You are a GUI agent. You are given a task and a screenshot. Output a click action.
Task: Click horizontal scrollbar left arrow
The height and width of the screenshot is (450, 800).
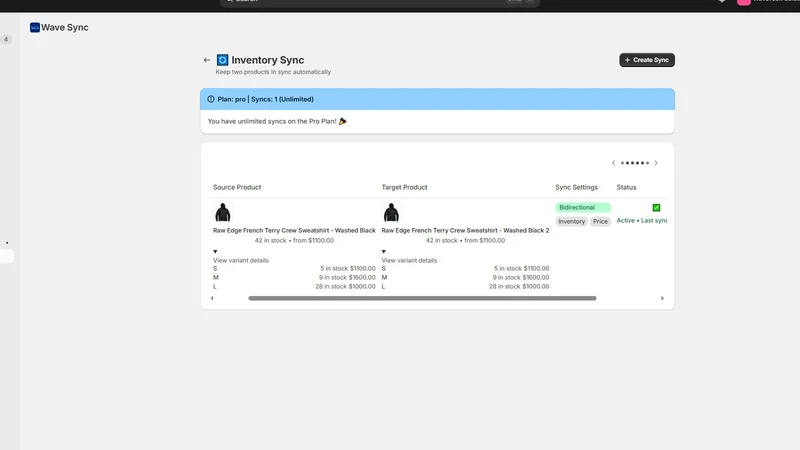212,298
